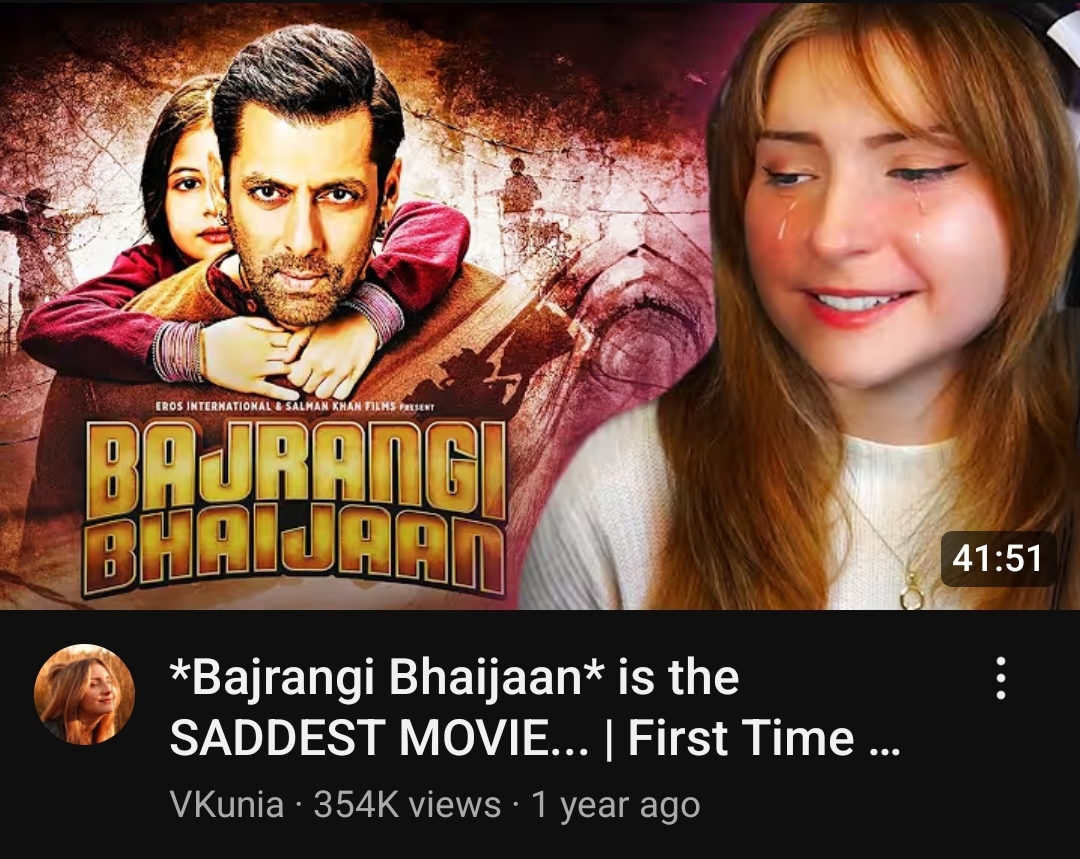Click the "SADDEST MOVIE..." line of the title
The width and height of the screenshot is (1080, 859).
click(x=379, y=738)
